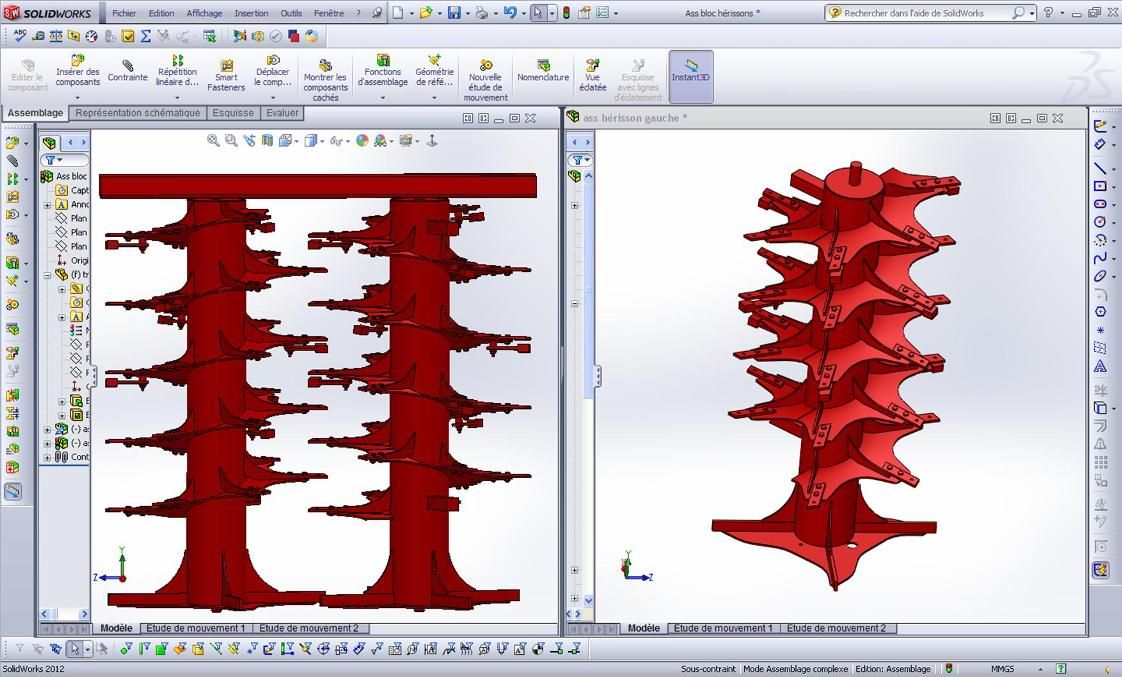Select the left Etude de mouvement 2 tab

point(308,628)
